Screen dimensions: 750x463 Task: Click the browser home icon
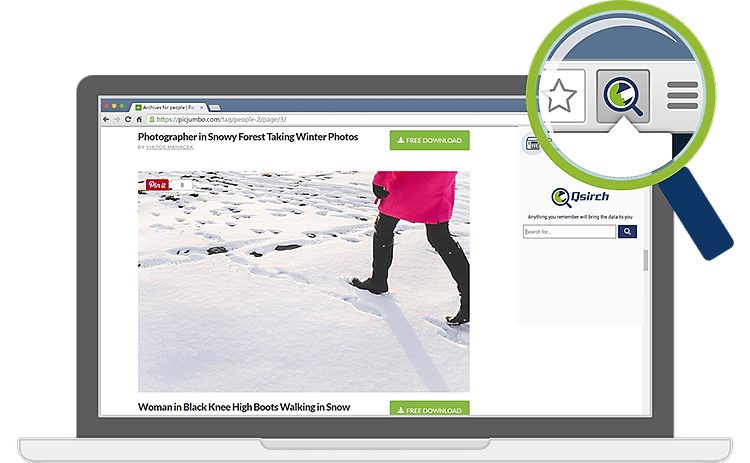tap(139, 120)
